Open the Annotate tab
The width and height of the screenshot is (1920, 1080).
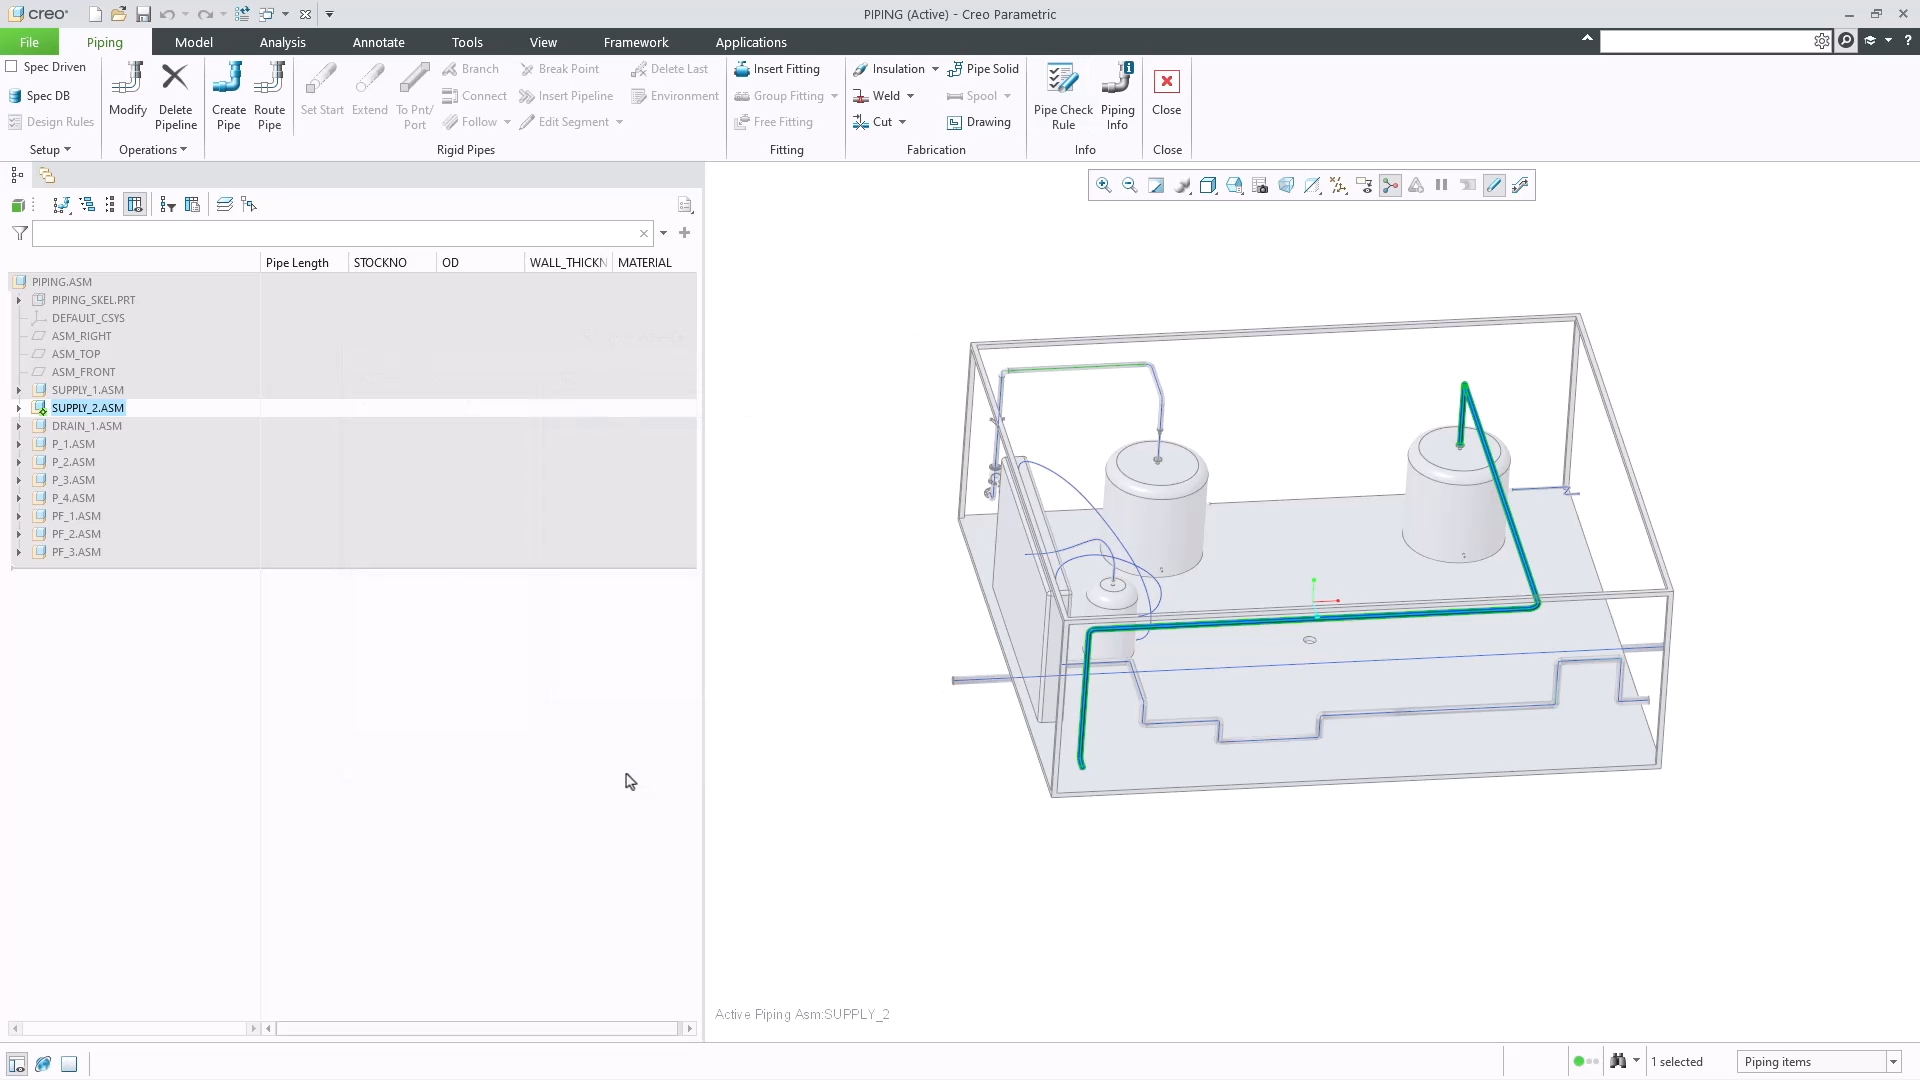pyautogui.click(x=378, y=42)
